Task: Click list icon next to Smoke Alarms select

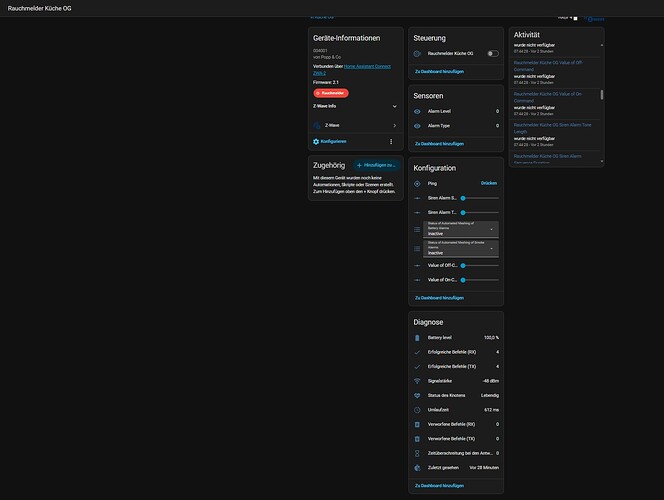Action: [x=417, y=249]
